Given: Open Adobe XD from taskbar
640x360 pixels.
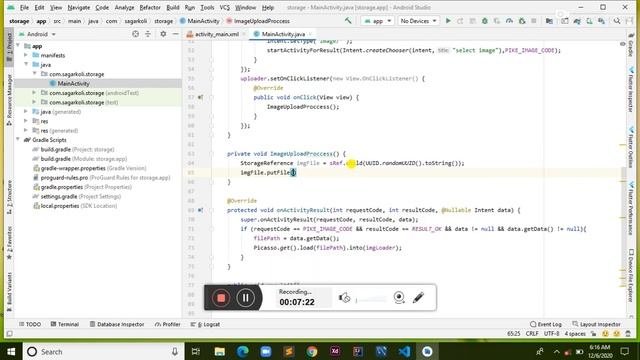Looking at the screenshot, I should pos(335,351).
